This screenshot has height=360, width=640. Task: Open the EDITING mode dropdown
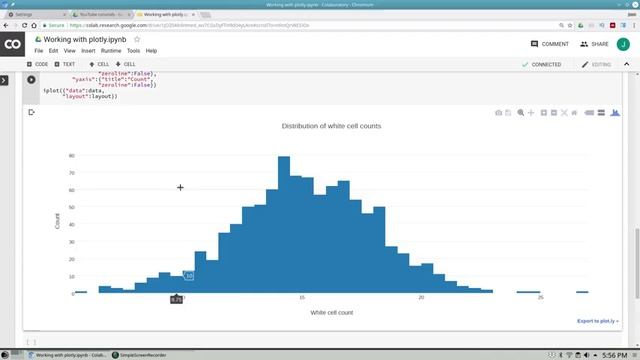(x=596, y=64)
